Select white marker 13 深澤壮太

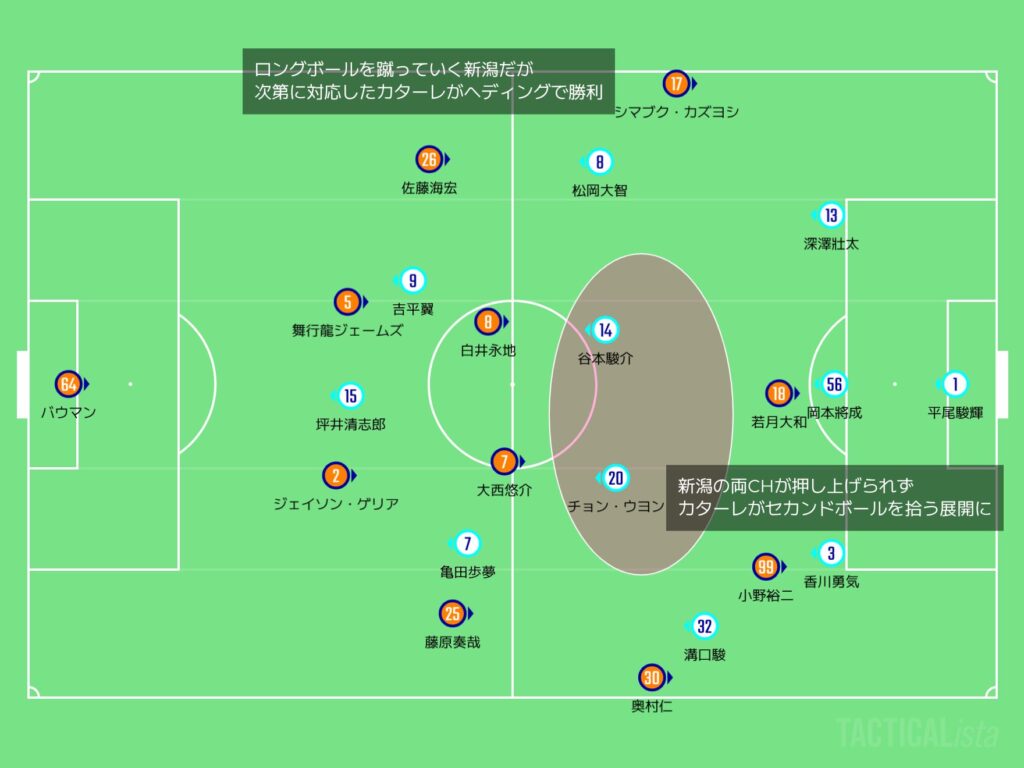pyautogui.click(x=830, y=215)
